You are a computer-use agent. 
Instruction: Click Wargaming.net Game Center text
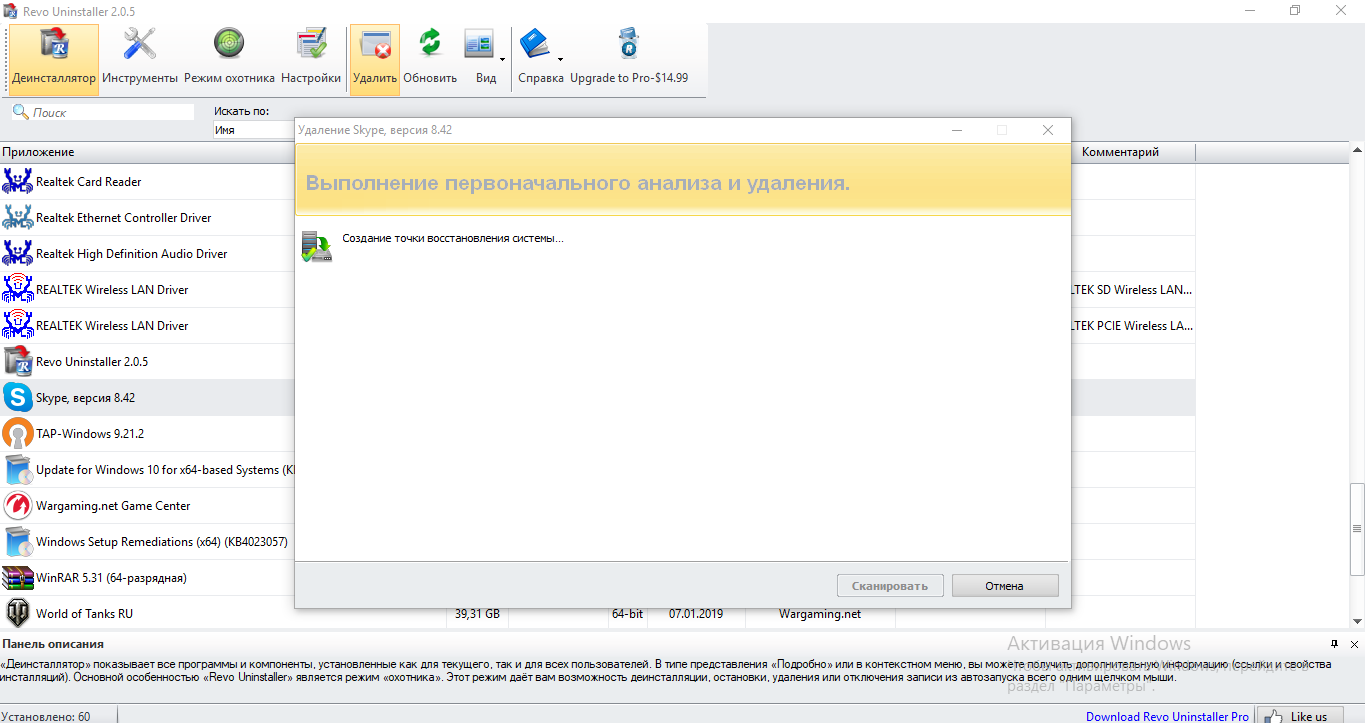coord(113,506)
